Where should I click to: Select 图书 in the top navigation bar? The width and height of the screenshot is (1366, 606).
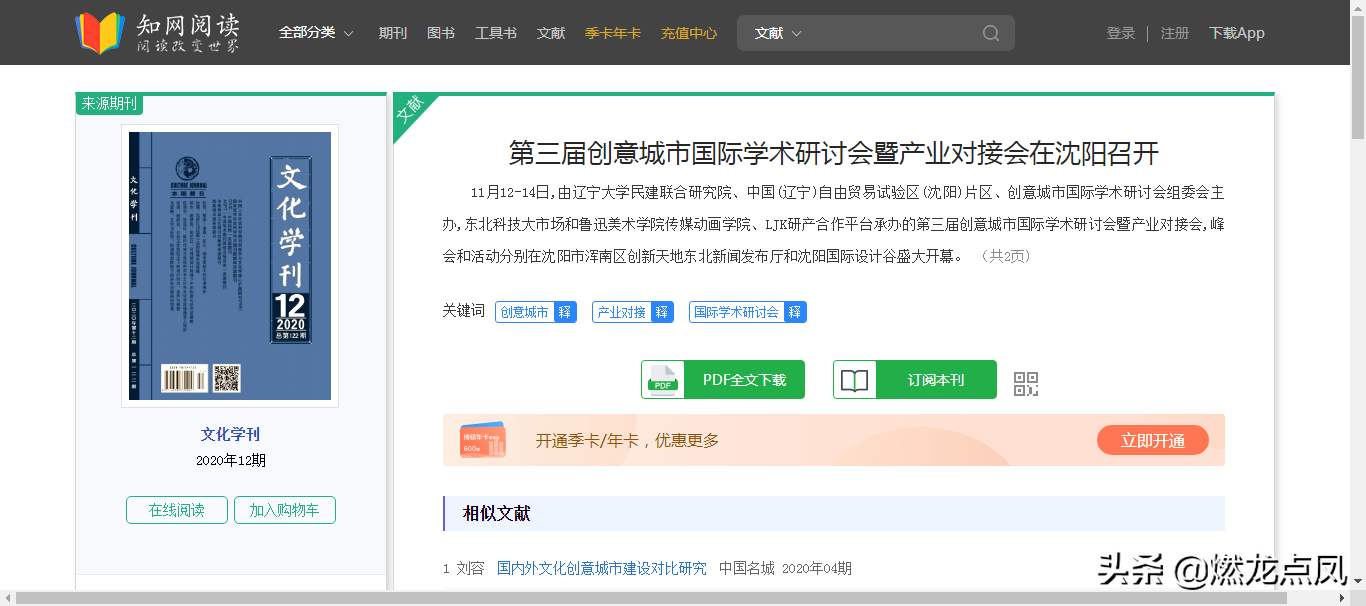[x=440, y=32]
